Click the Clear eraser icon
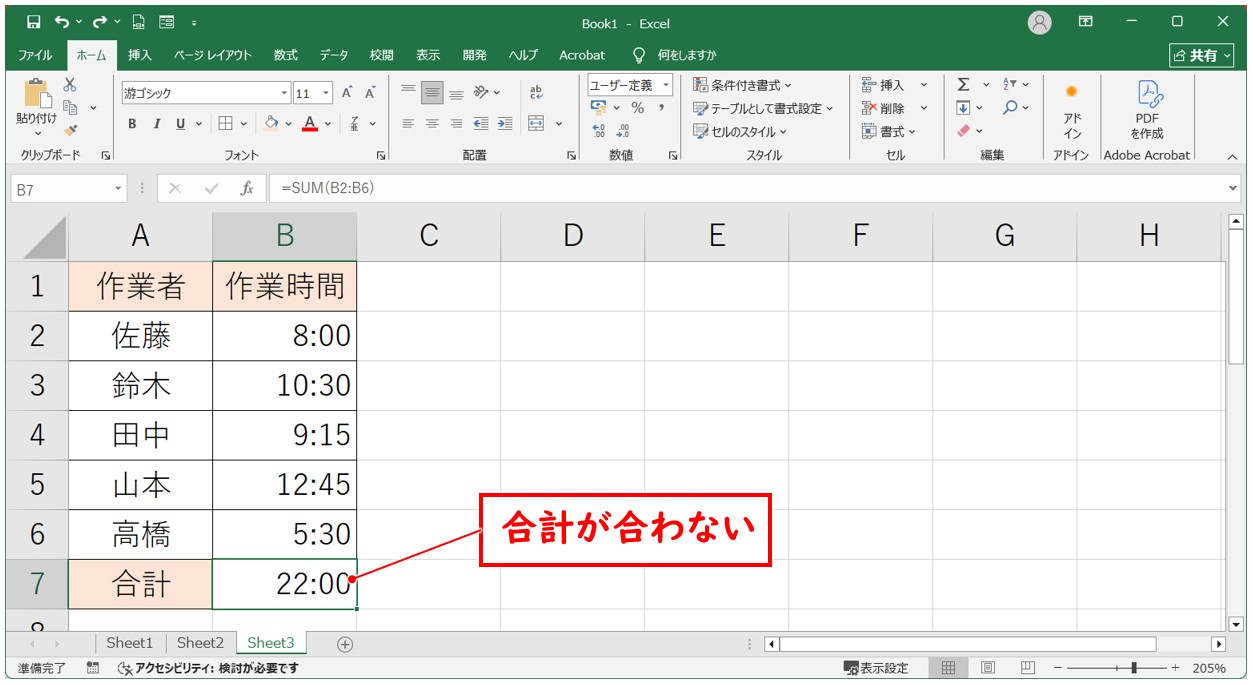 coord(964,131)
